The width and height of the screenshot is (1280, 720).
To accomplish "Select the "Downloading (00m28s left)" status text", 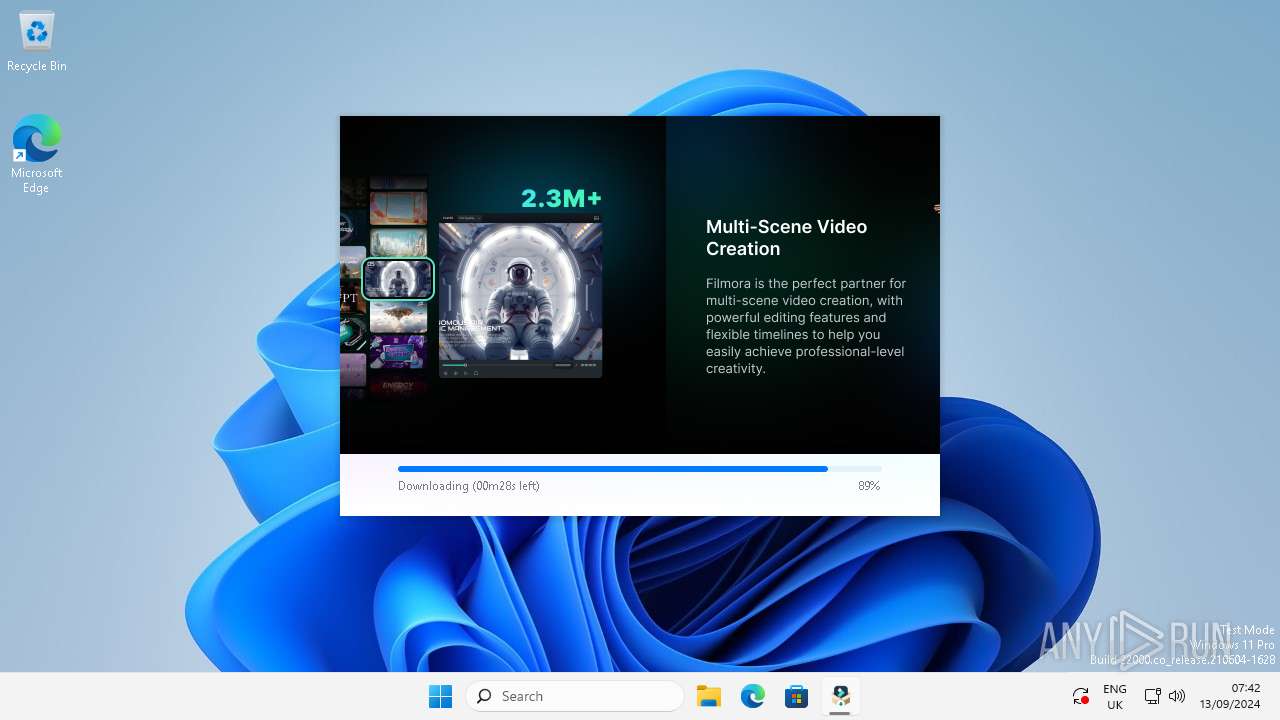I will click(x=469, y=486).
